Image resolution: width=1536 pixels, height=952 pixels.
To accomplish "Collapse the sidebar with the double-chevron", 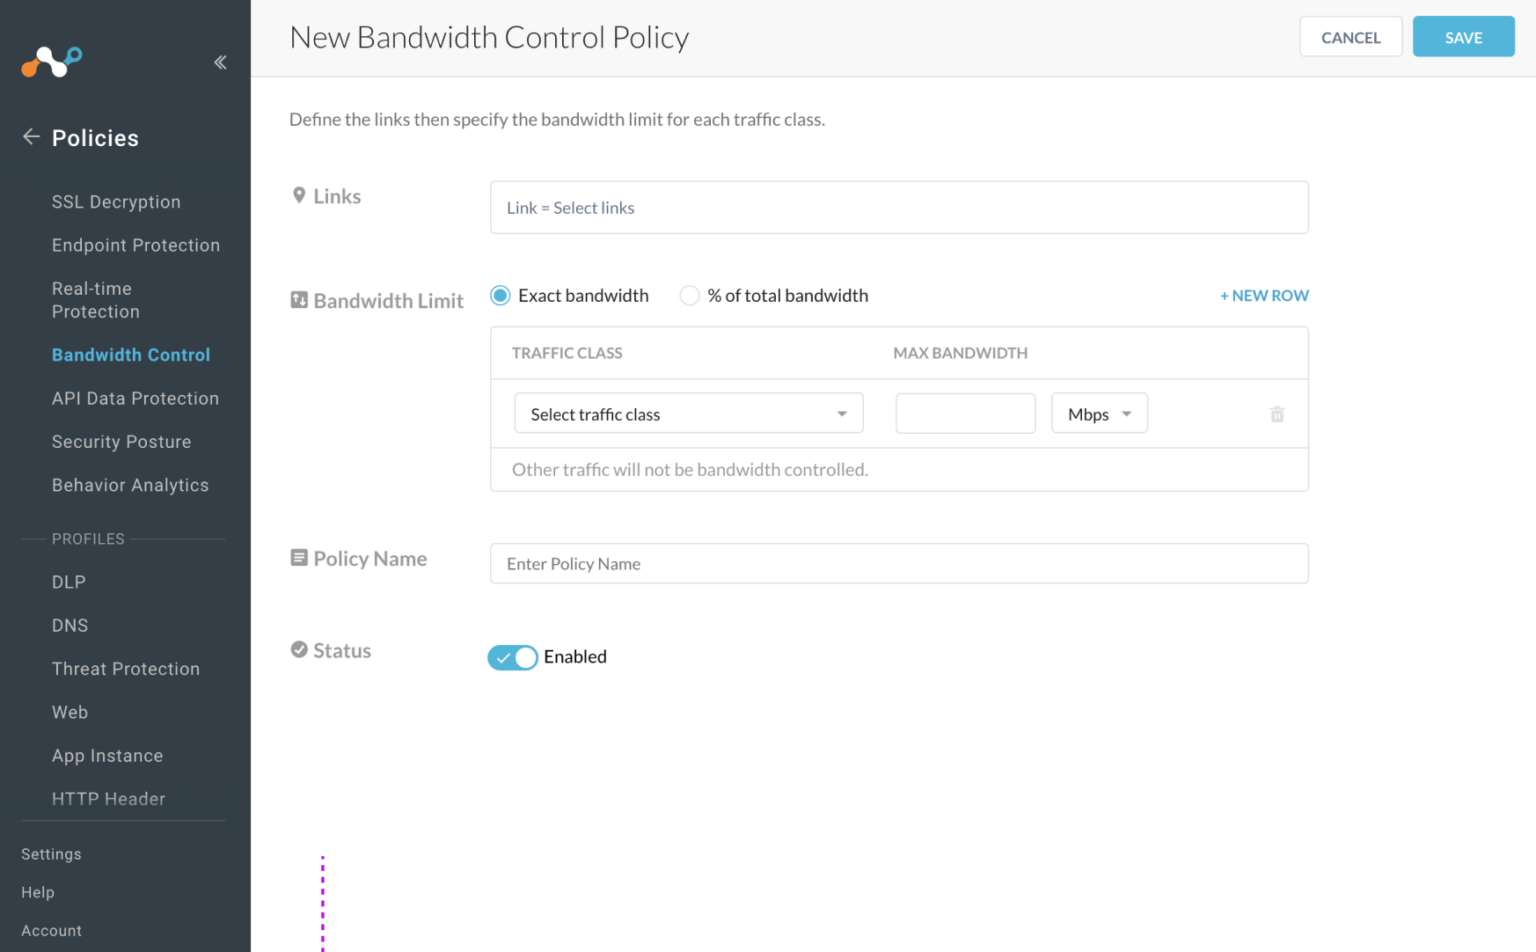I will [x=220, y=62].
